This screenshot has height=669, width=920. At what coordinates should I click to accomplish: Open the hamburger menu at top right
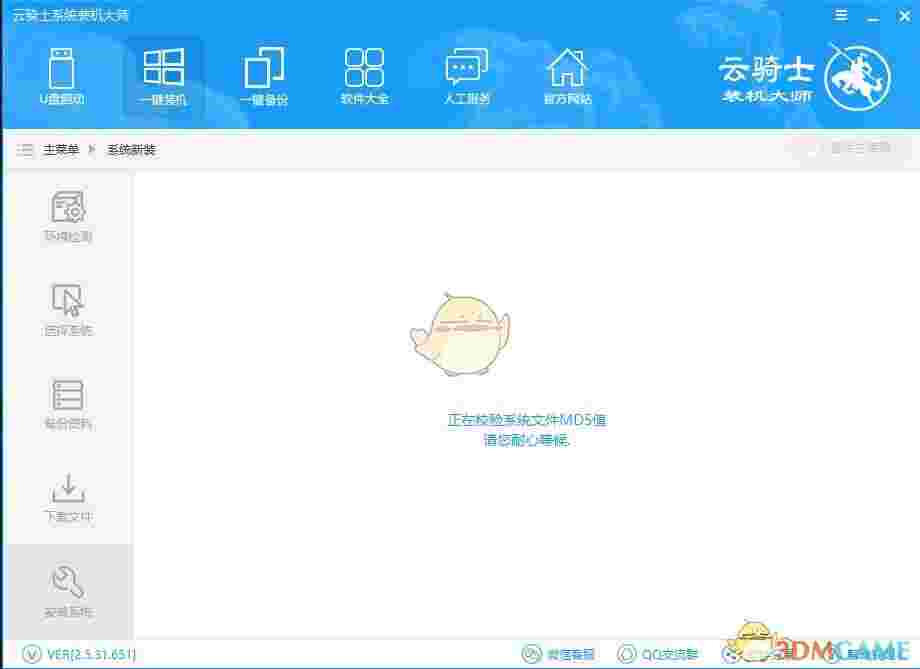841,15
